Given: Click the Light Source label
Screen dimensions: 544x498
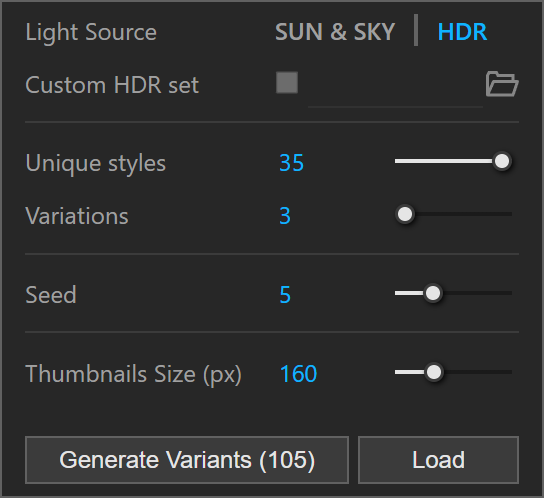Looking at the screenshot, I should 91,32.
